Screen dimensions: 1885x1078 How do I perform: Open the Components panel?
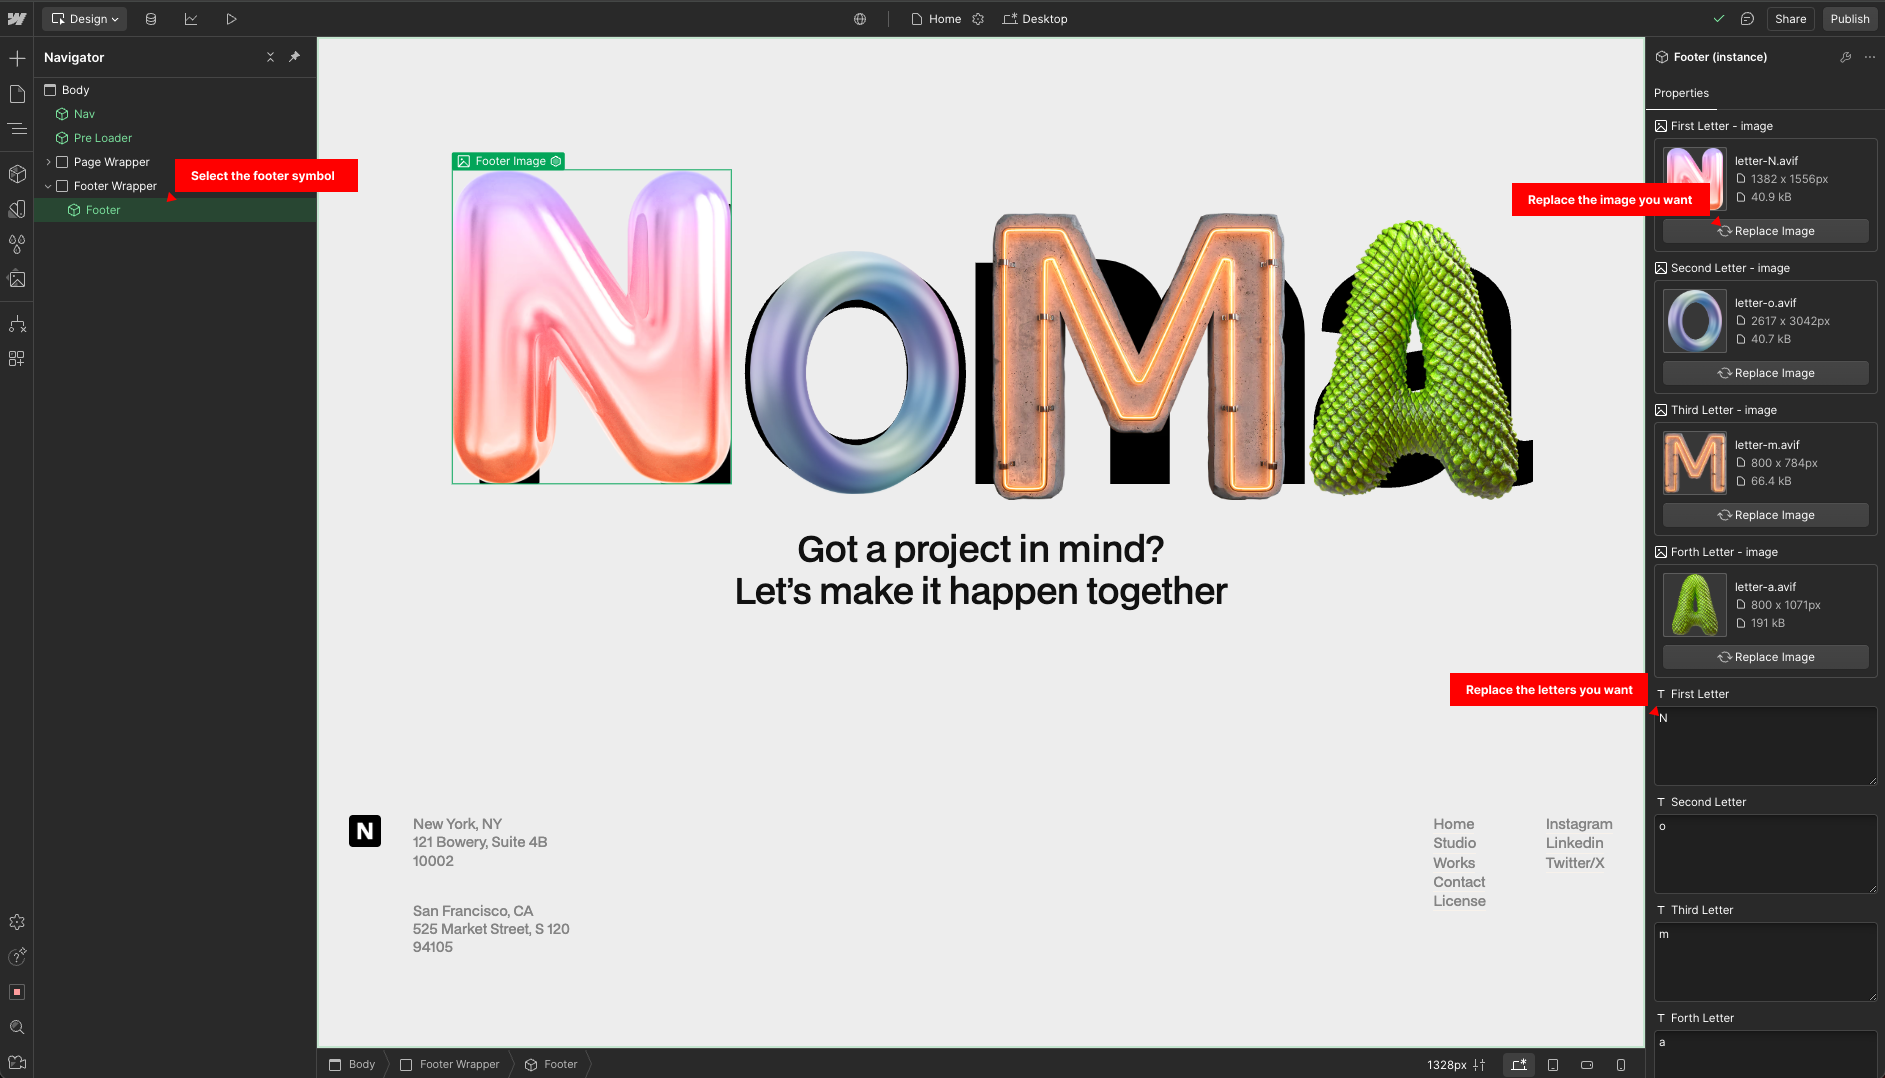coord(17,174)
